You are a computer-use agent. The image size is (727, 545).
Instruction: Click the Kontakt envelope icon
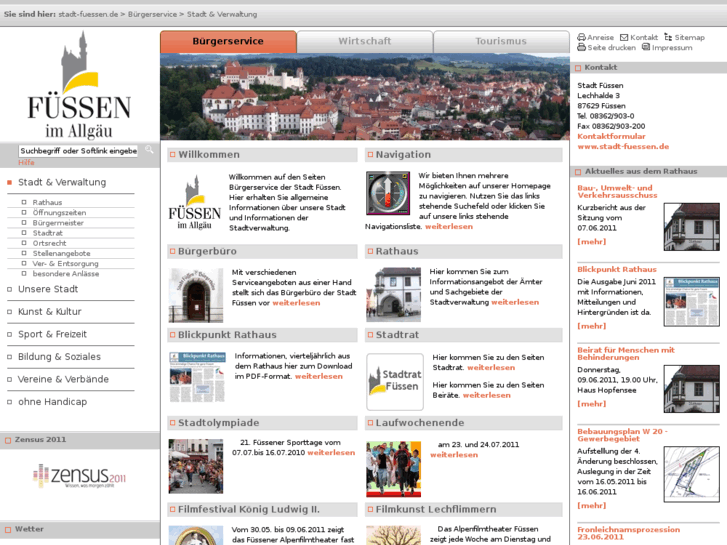[624, 37]
